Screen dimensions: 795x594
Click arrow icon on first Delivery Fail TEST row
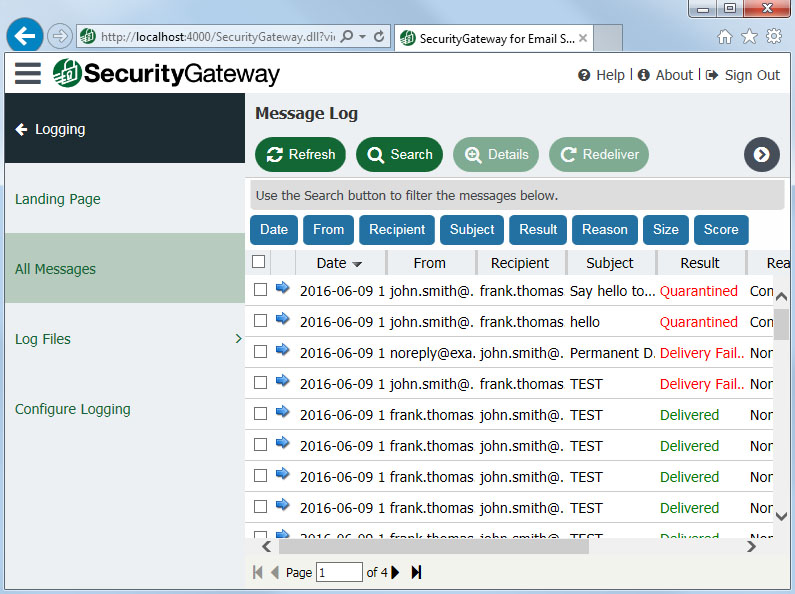282,381
